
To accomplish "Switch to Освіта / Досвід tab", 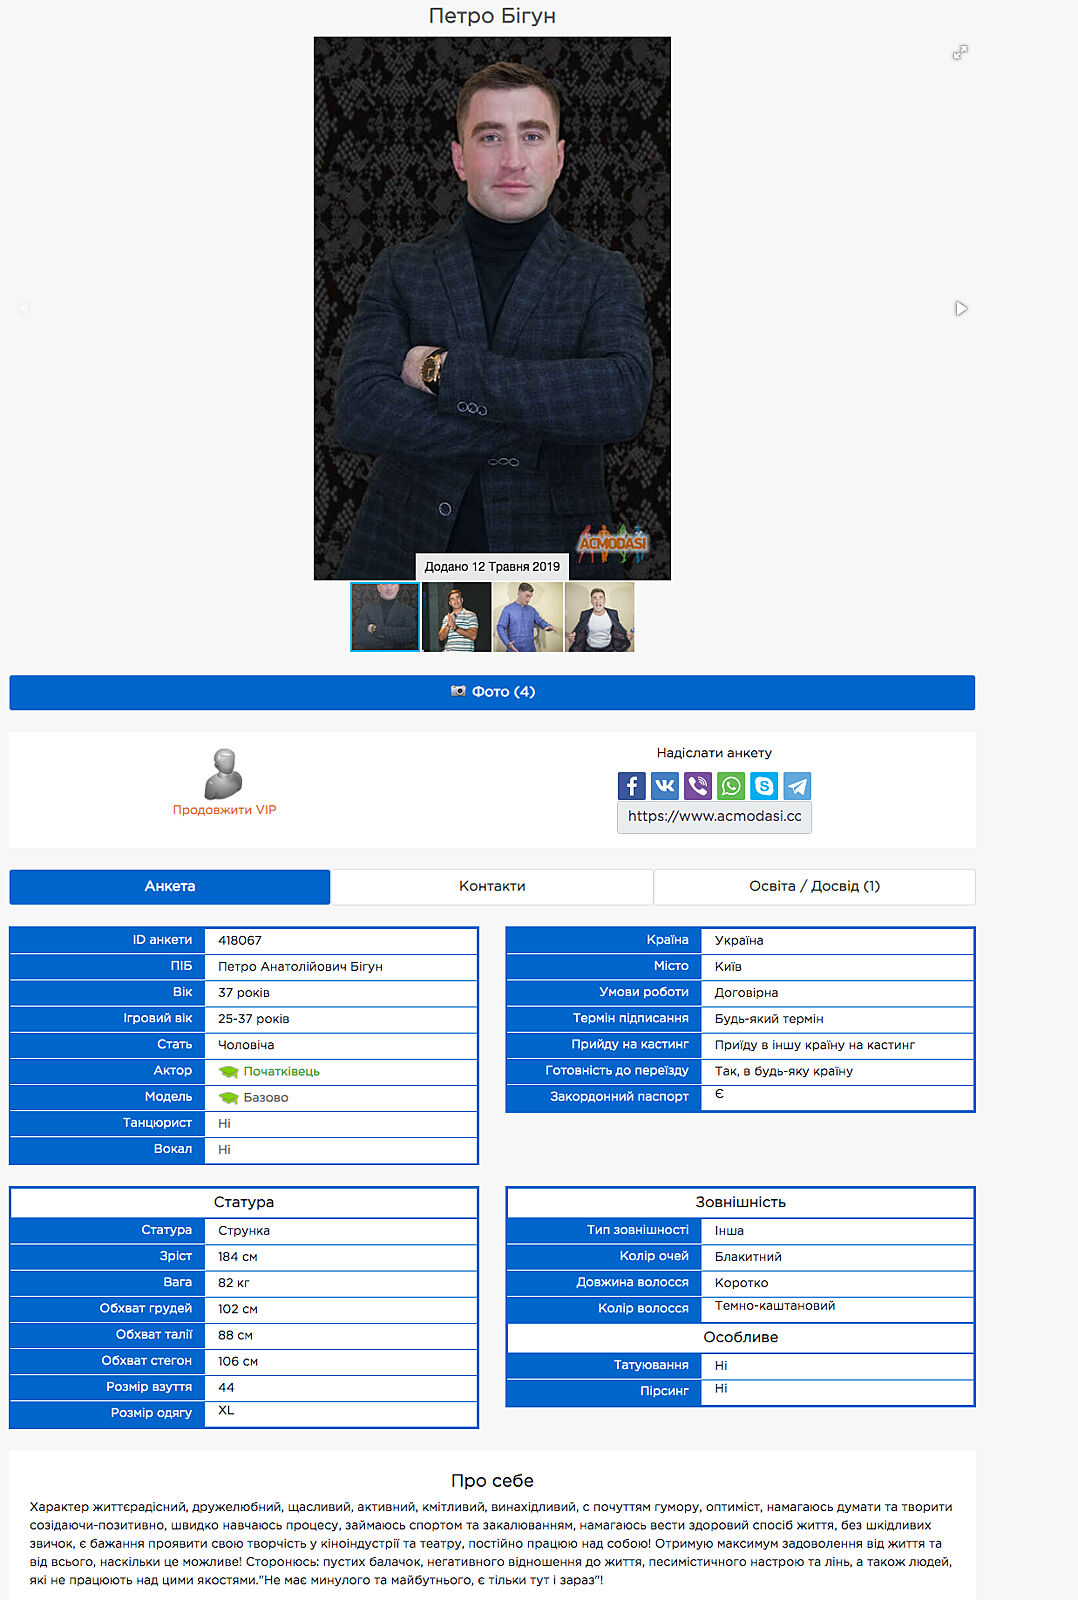I will [814, 887].
